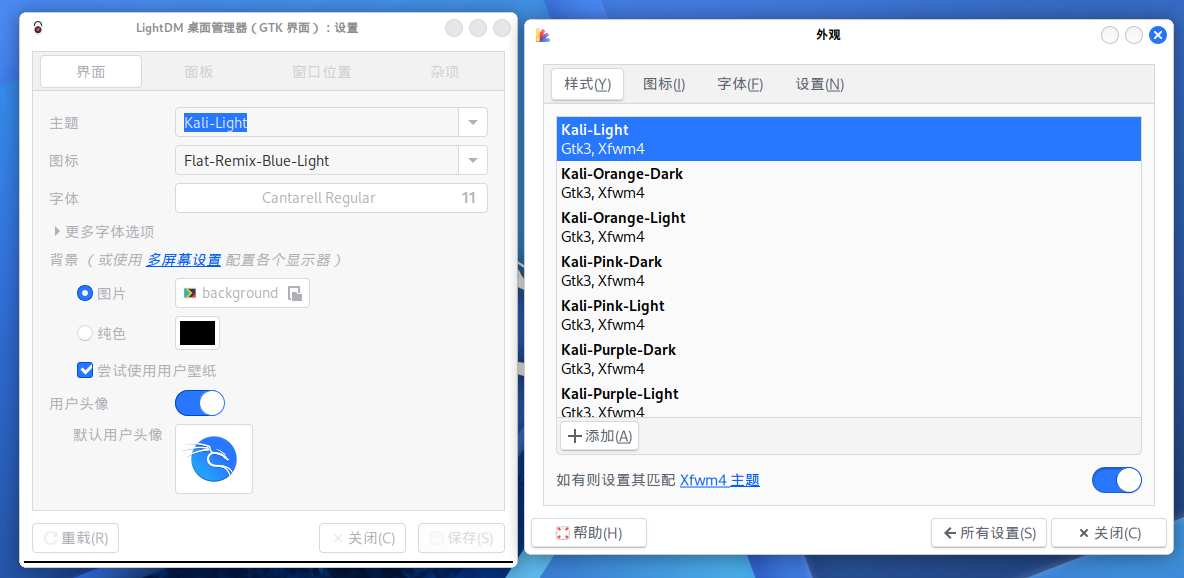Toggle the 用户头像 switch off
1184x578 pixels.
coord(200,403)
